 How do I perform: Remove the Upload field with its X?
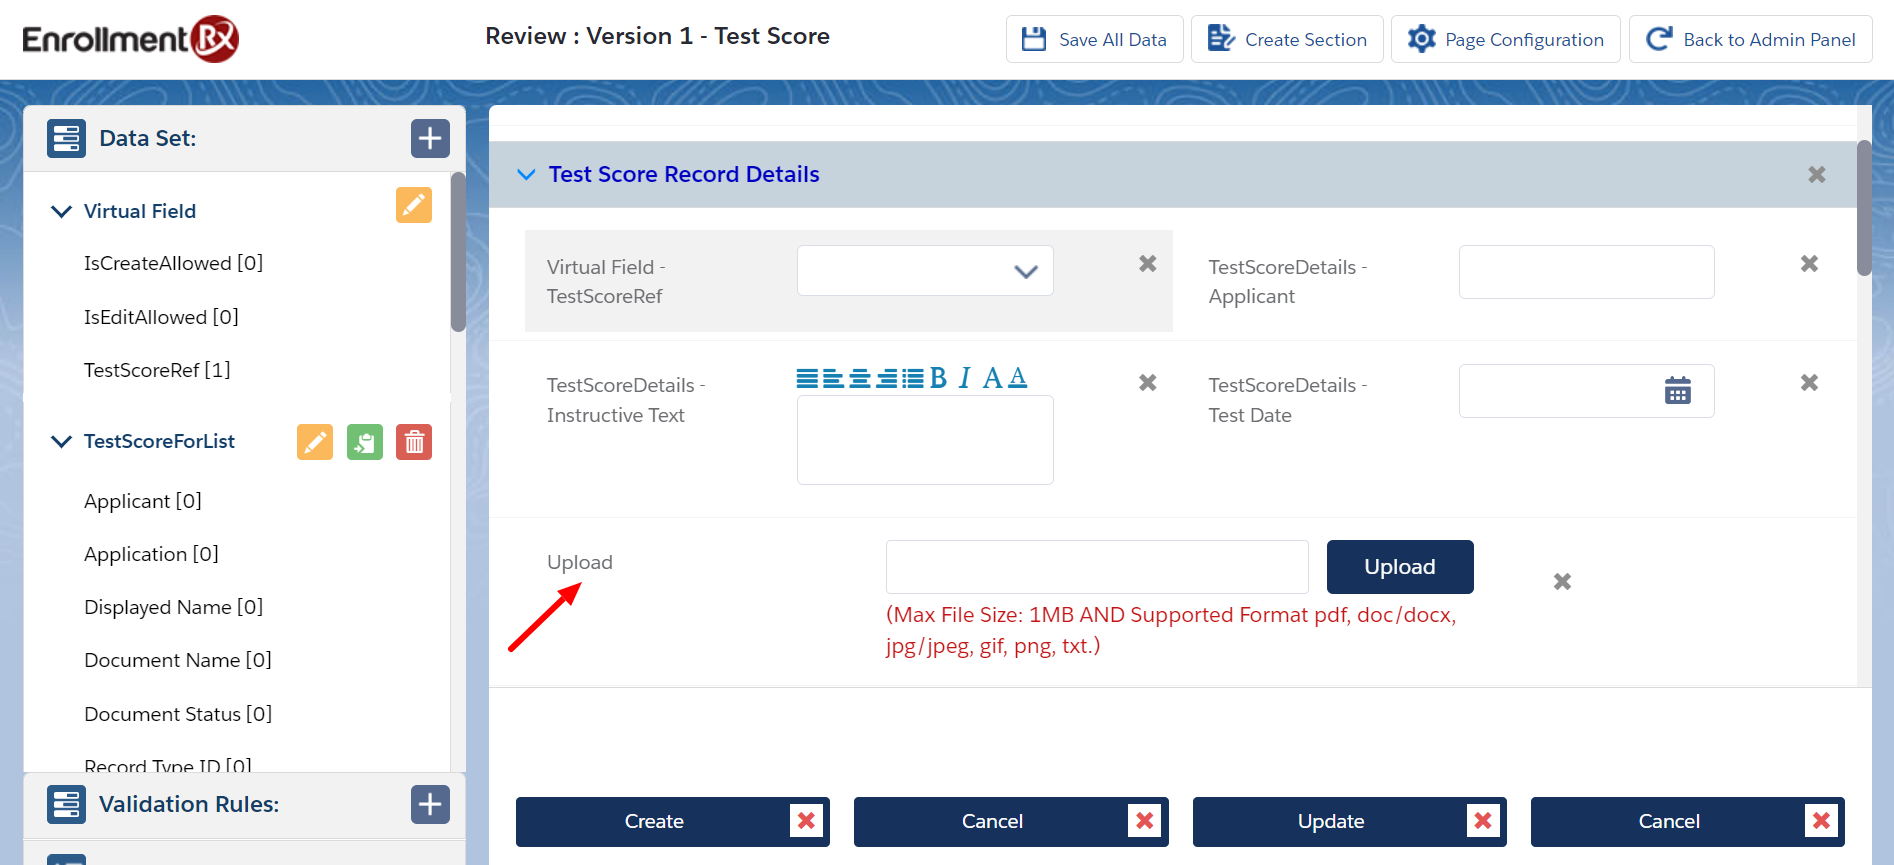point(1562,581)
